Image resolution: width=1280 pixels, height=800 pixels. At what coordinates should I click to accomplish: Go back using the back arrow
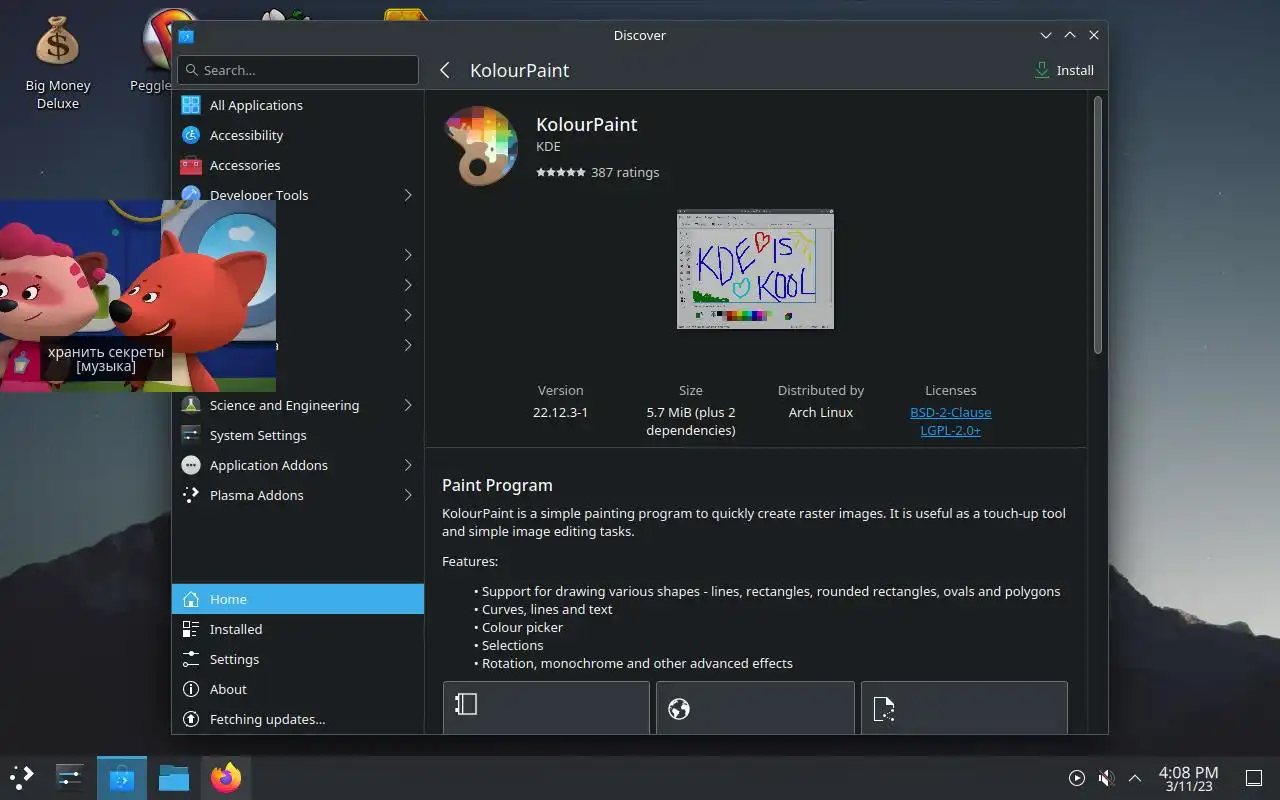click(445, 70)
